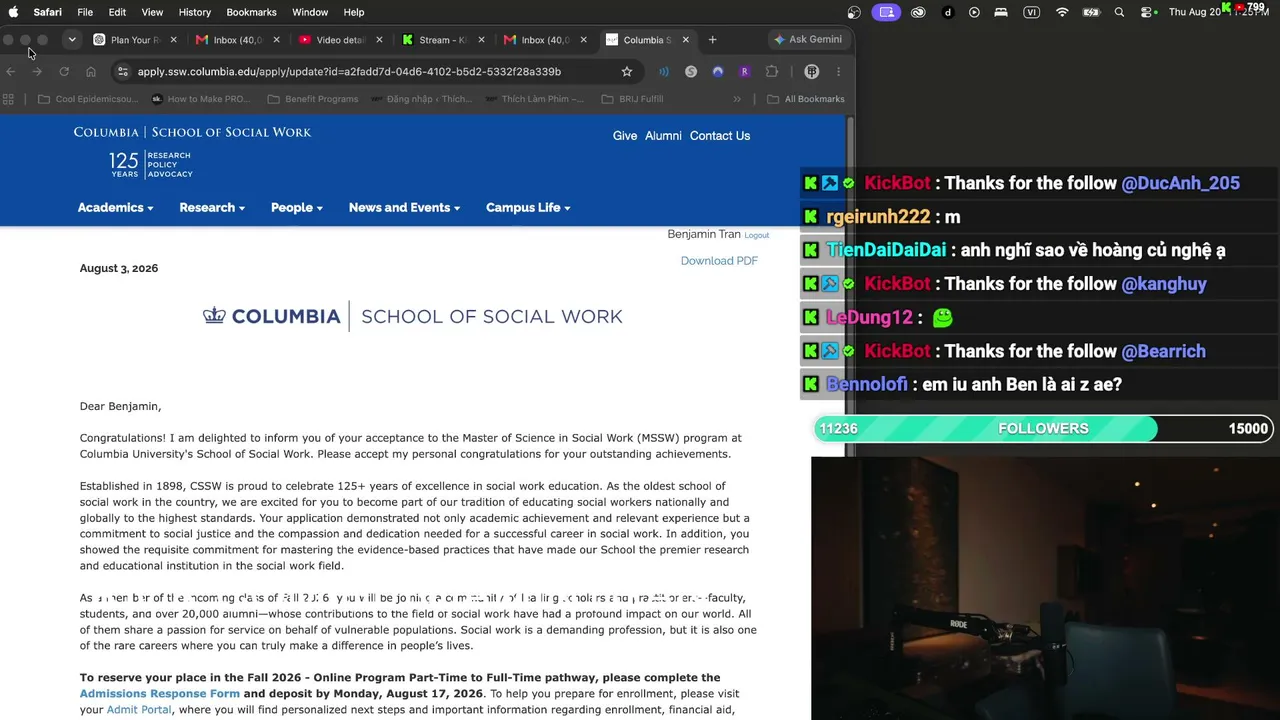Viewport: 1280px width, 720px height.
Task: Click the Logout link
Action: tap(757, 236)
